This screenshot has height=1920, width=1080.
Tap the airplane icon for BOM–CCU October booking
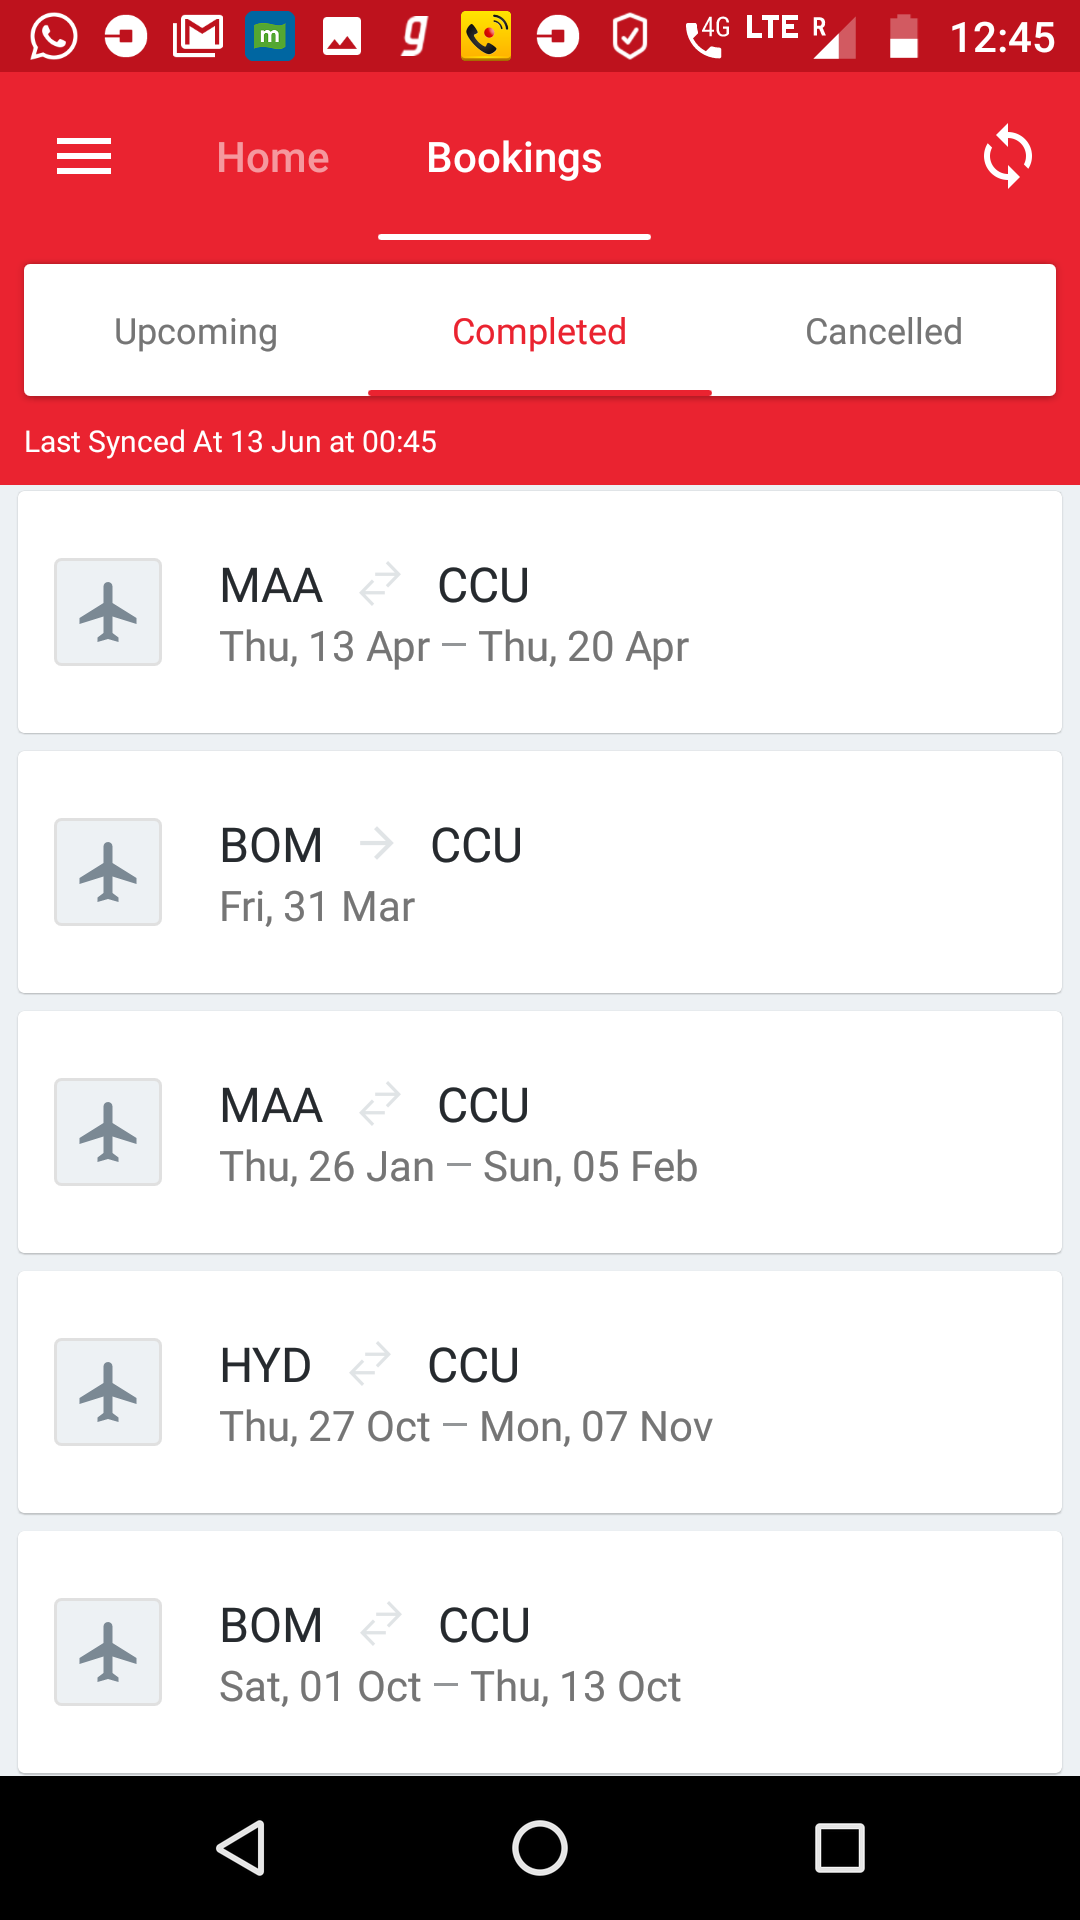tap(108, 1652)
